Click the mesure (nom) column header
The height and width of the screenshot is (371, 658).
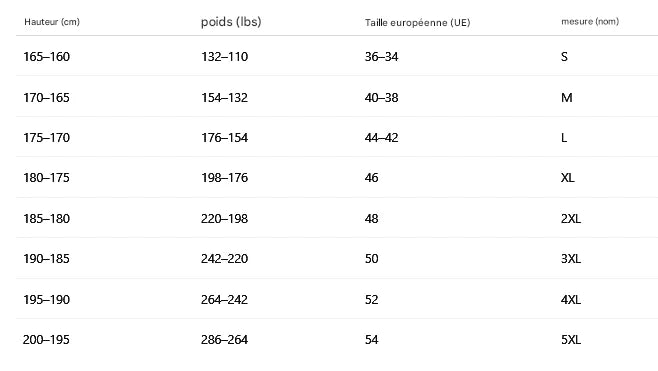[590, 21]
